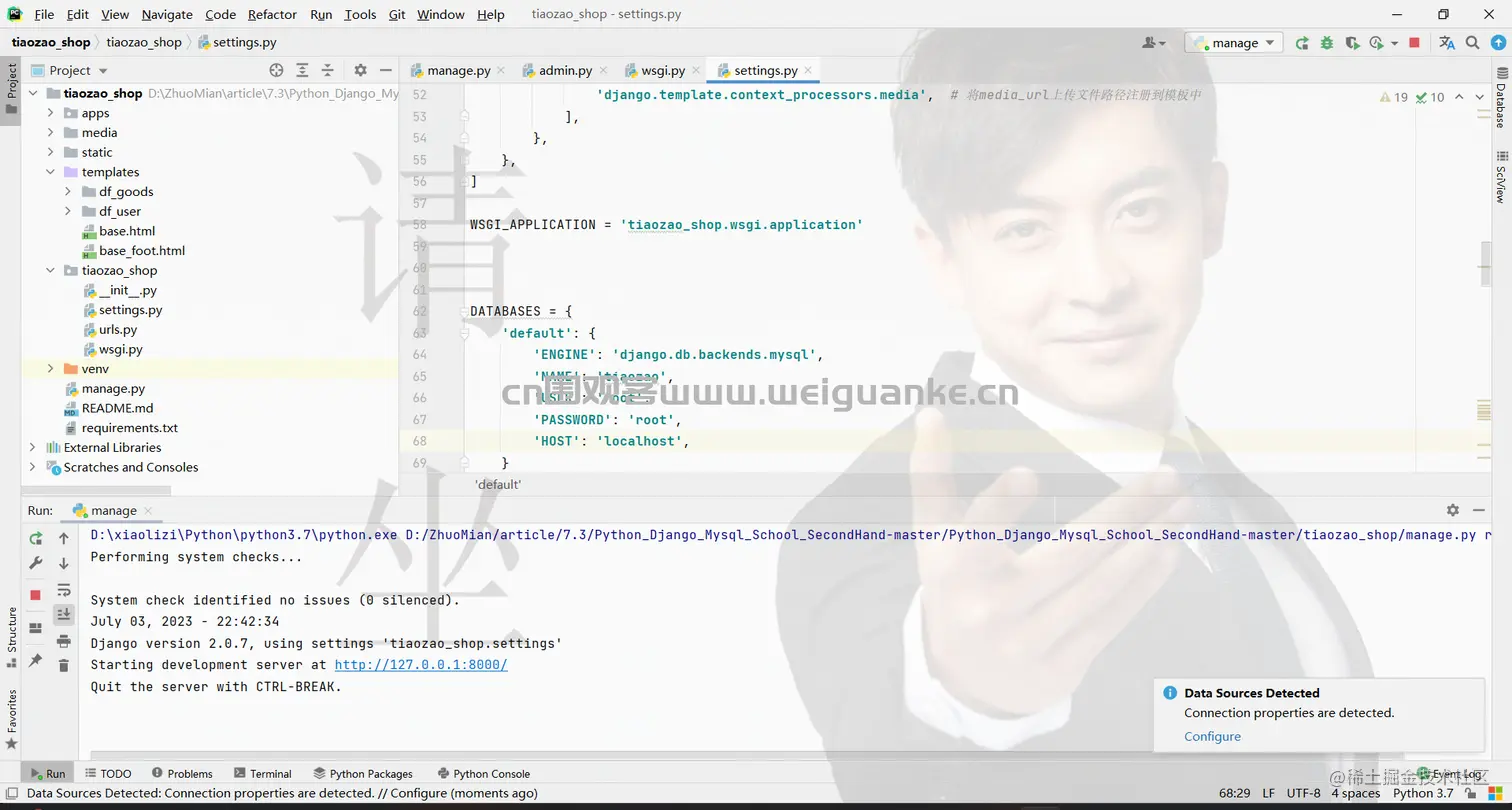
Task: Open the user account dropdown
Action: (x=1154, y=43)
